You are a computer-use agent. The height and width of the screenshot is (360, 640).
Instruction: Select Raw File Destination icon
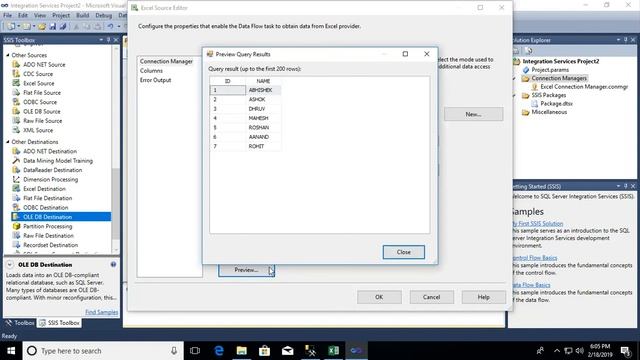(x=16, y=236)
